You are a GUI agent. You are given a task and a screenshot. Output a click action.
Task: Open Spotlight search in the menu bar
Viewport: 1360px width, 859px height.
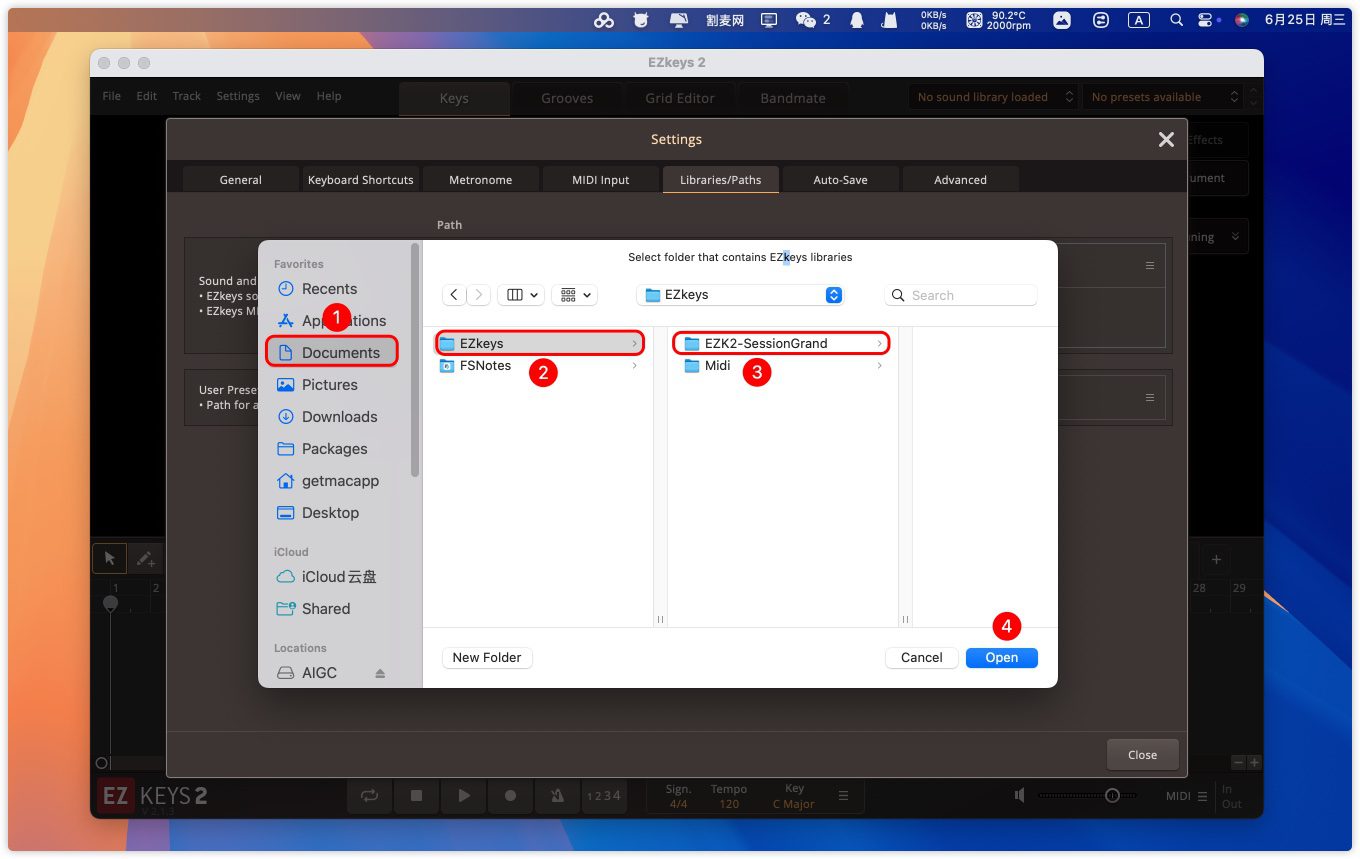tap(1177, 20)
